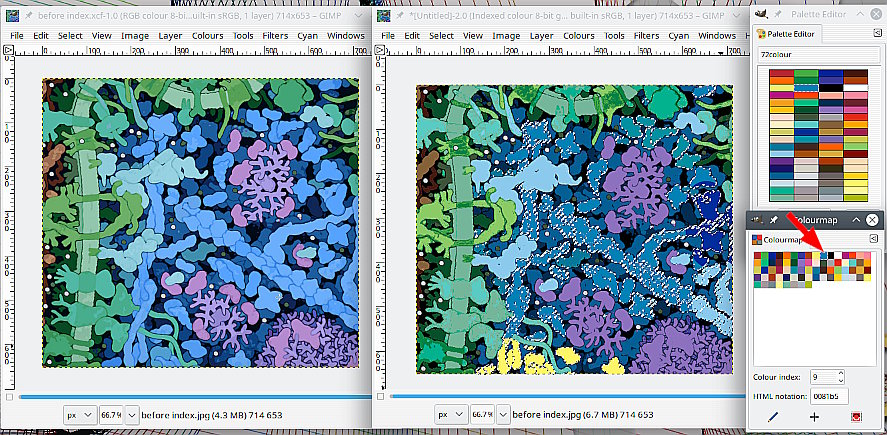887x435 pixels.
Task: Increase the Colour index stepper value
Action: [842, 375]
